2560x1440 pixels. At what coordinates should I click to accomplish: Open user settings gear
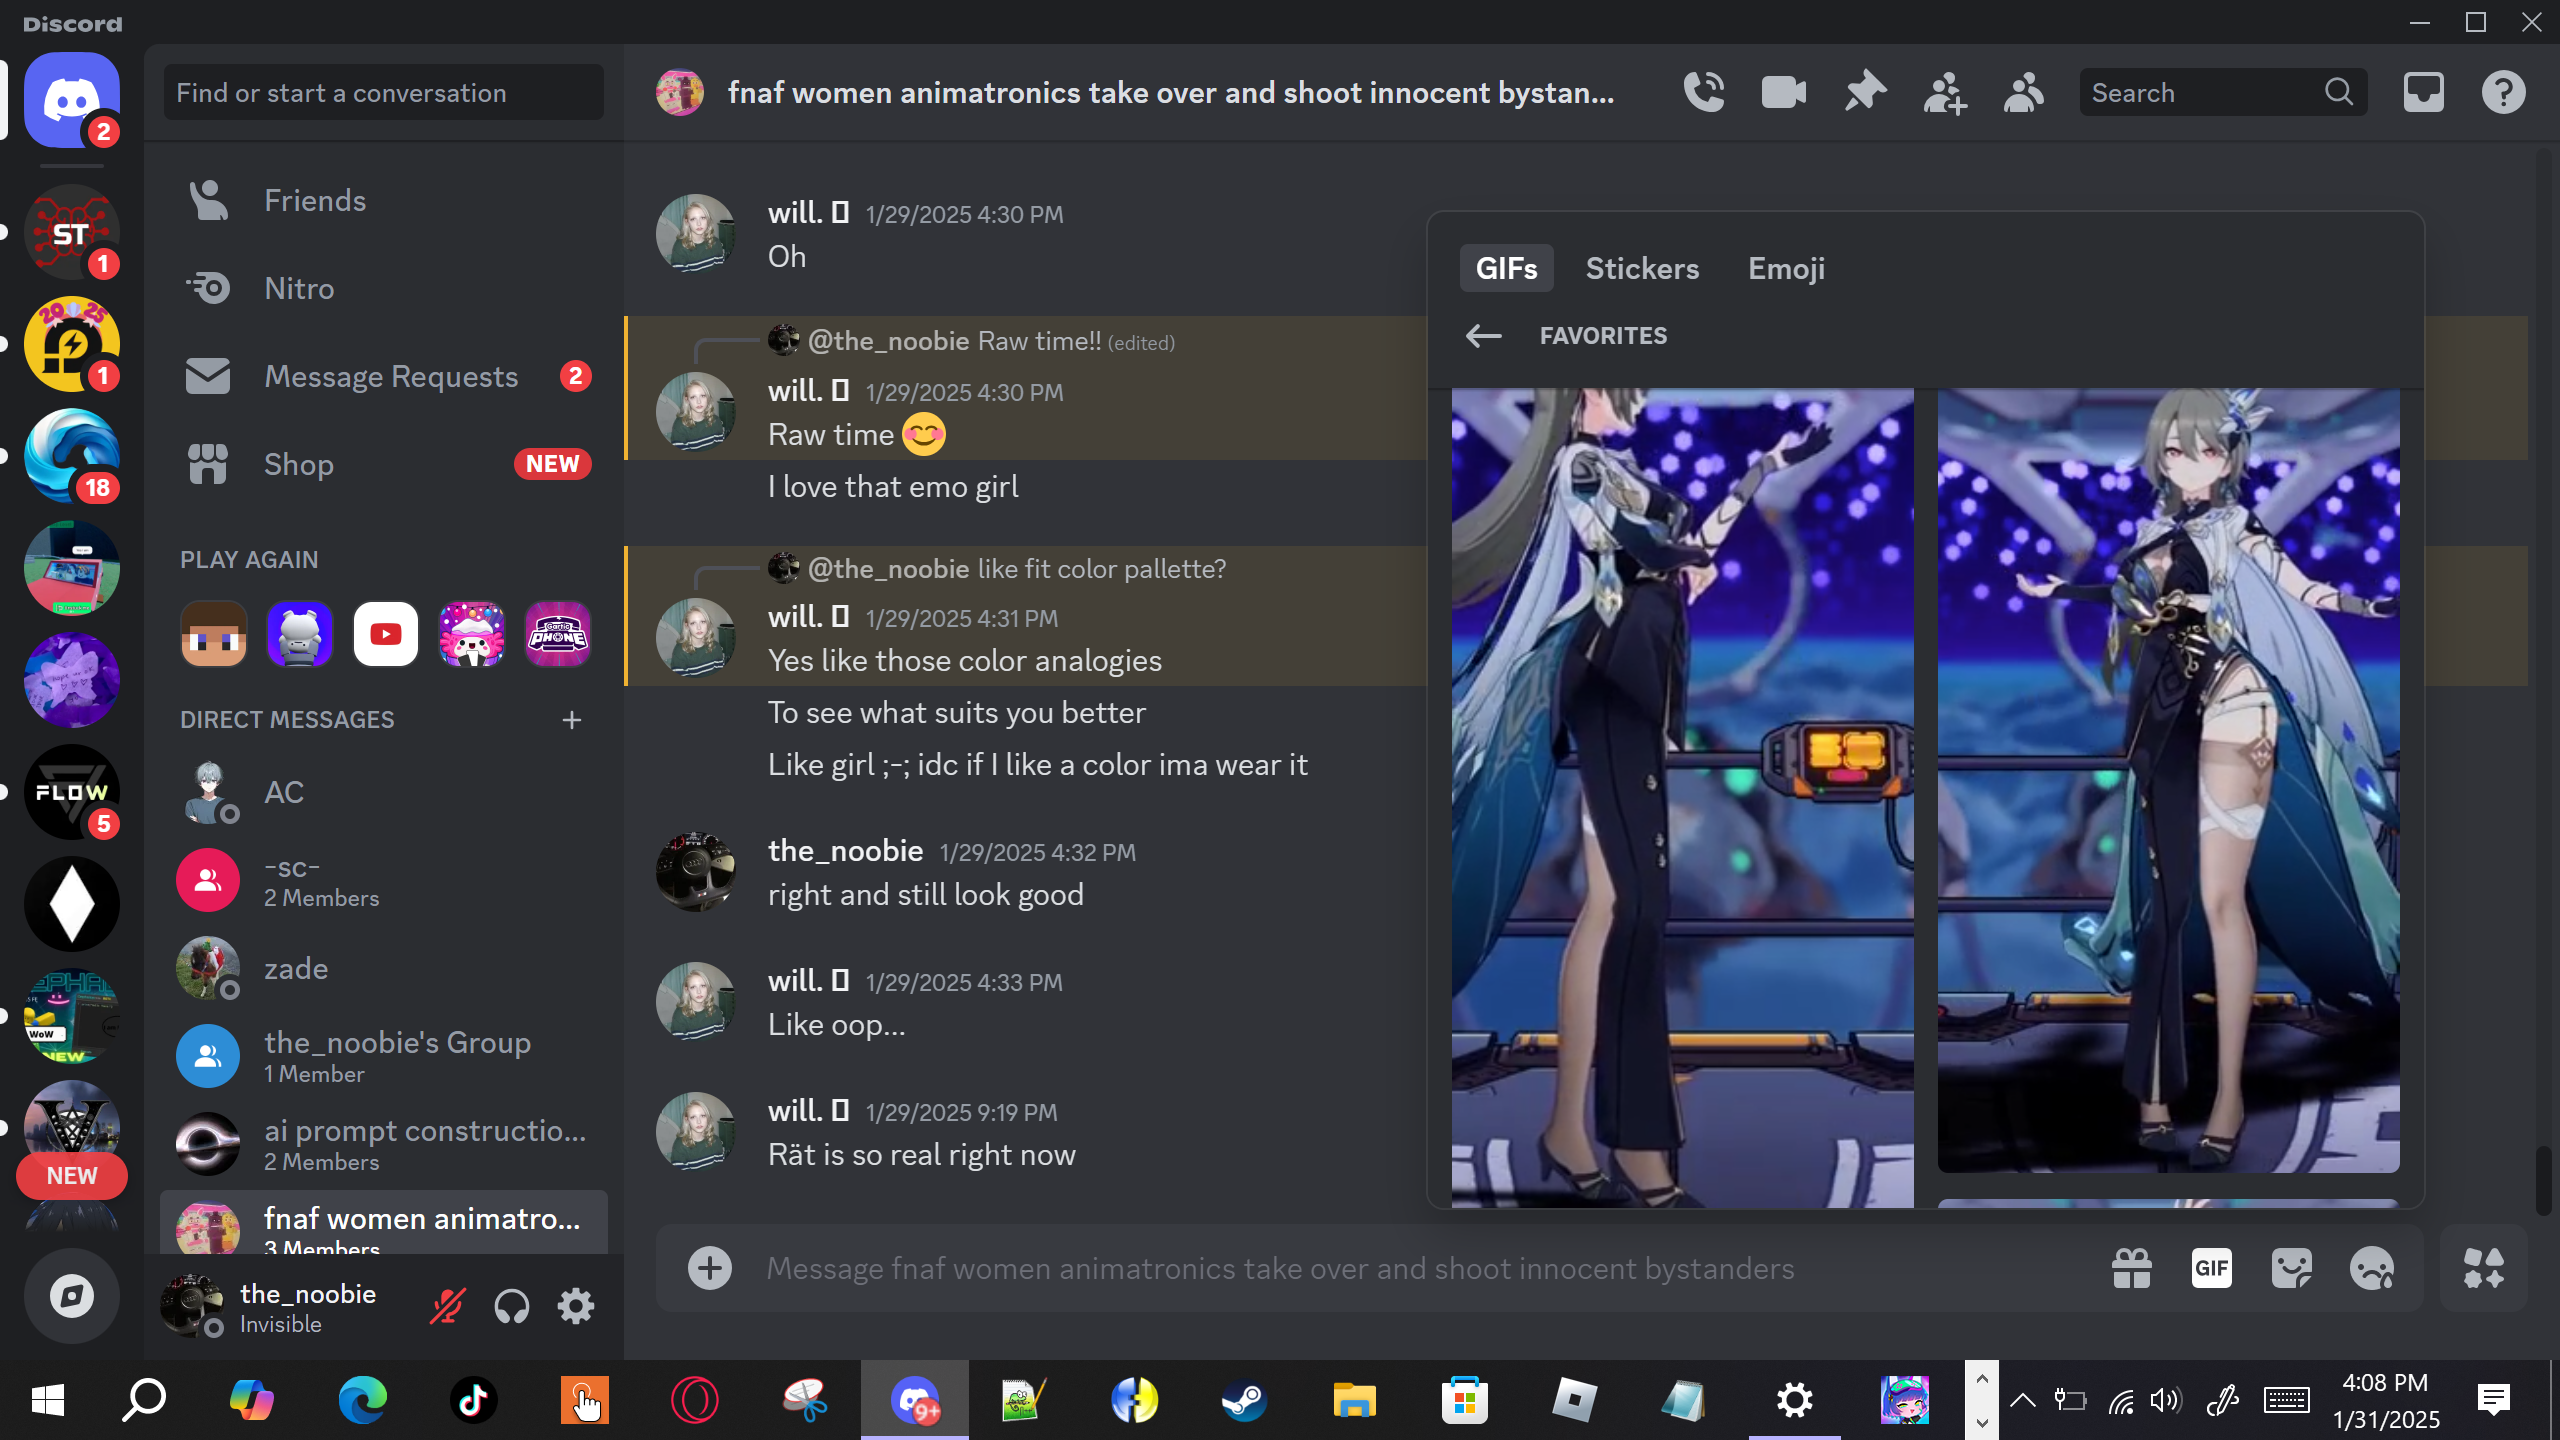(x=576, y=1306)
